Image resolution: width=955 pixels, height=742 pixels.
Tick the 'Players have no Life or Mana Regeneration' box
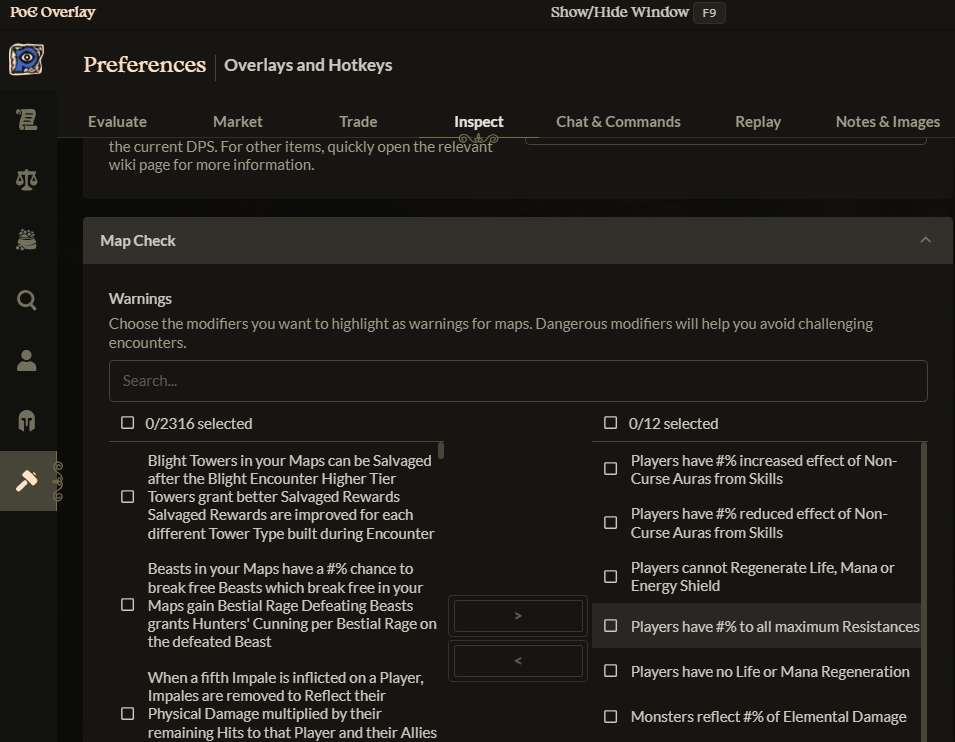pos(611,672)
